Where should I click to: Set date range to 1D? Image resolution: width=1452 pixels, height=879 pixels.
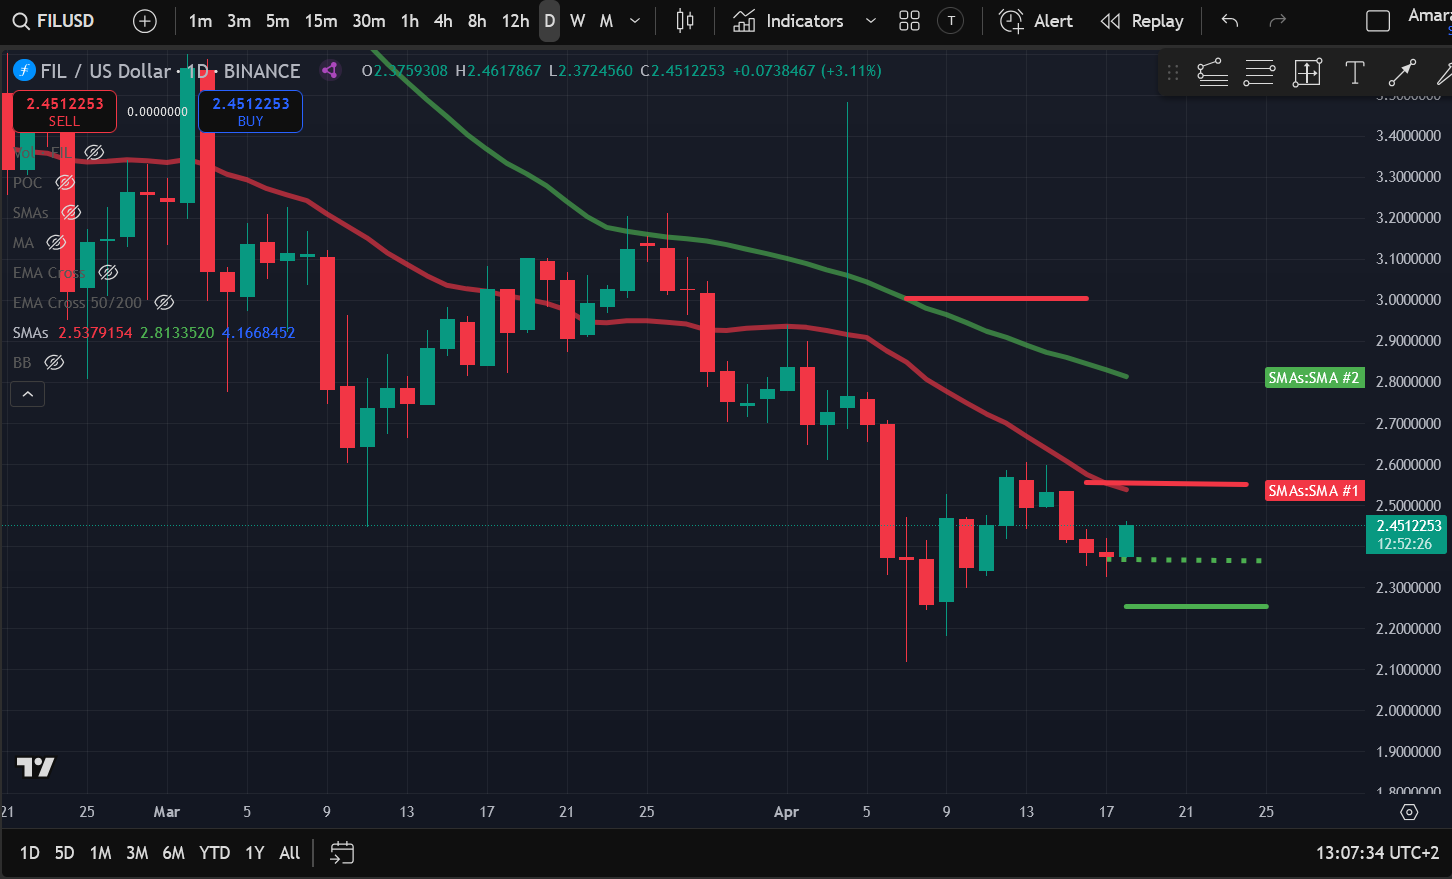tap(30, 853)
